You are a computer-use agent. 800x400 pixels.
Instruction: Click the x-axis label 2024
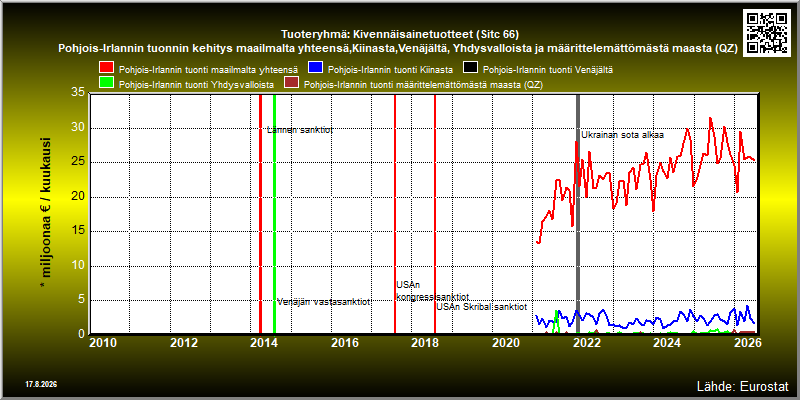pos(667,342)
